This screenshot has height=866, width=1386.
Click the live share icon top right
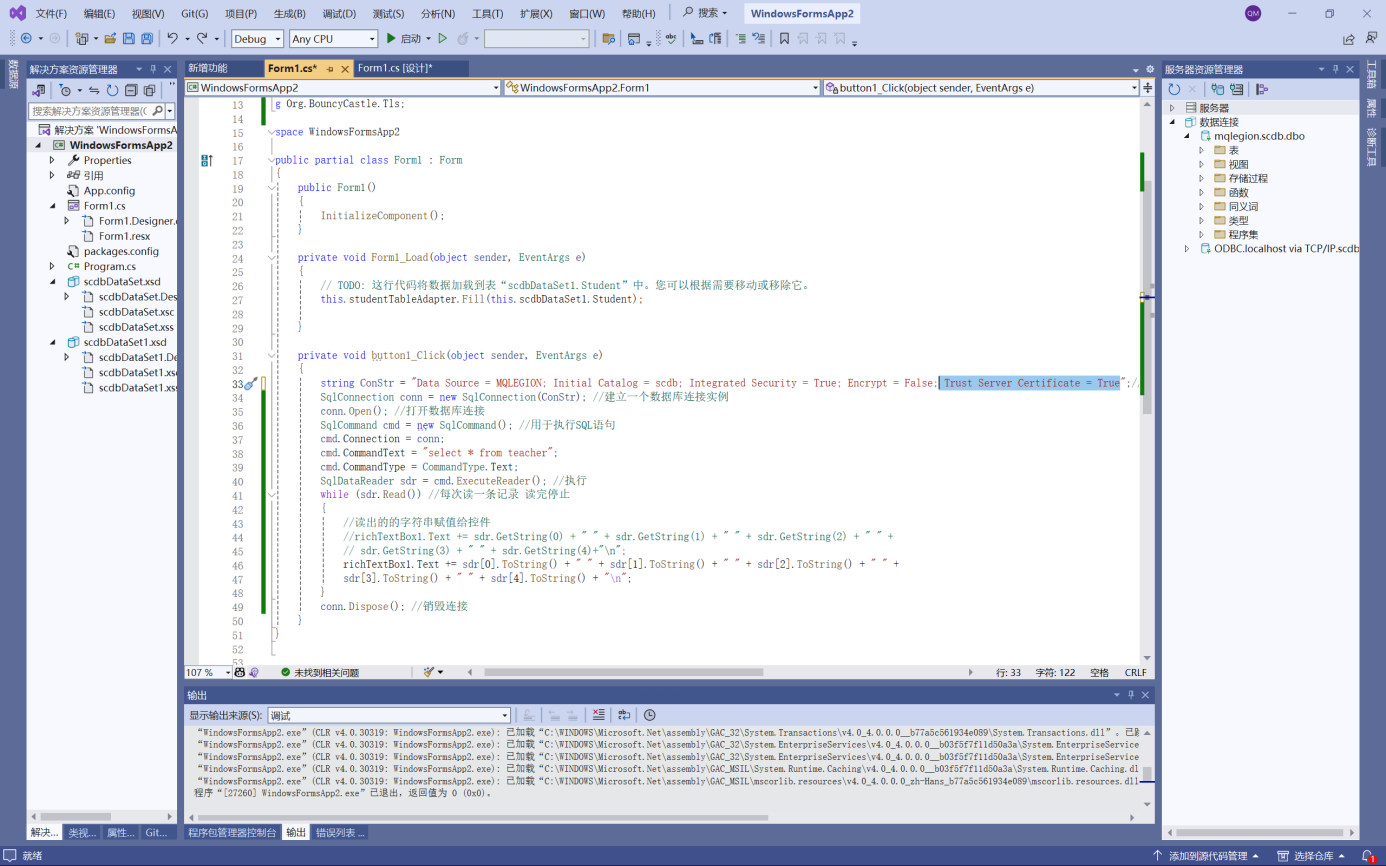[x=1348, y=39]
